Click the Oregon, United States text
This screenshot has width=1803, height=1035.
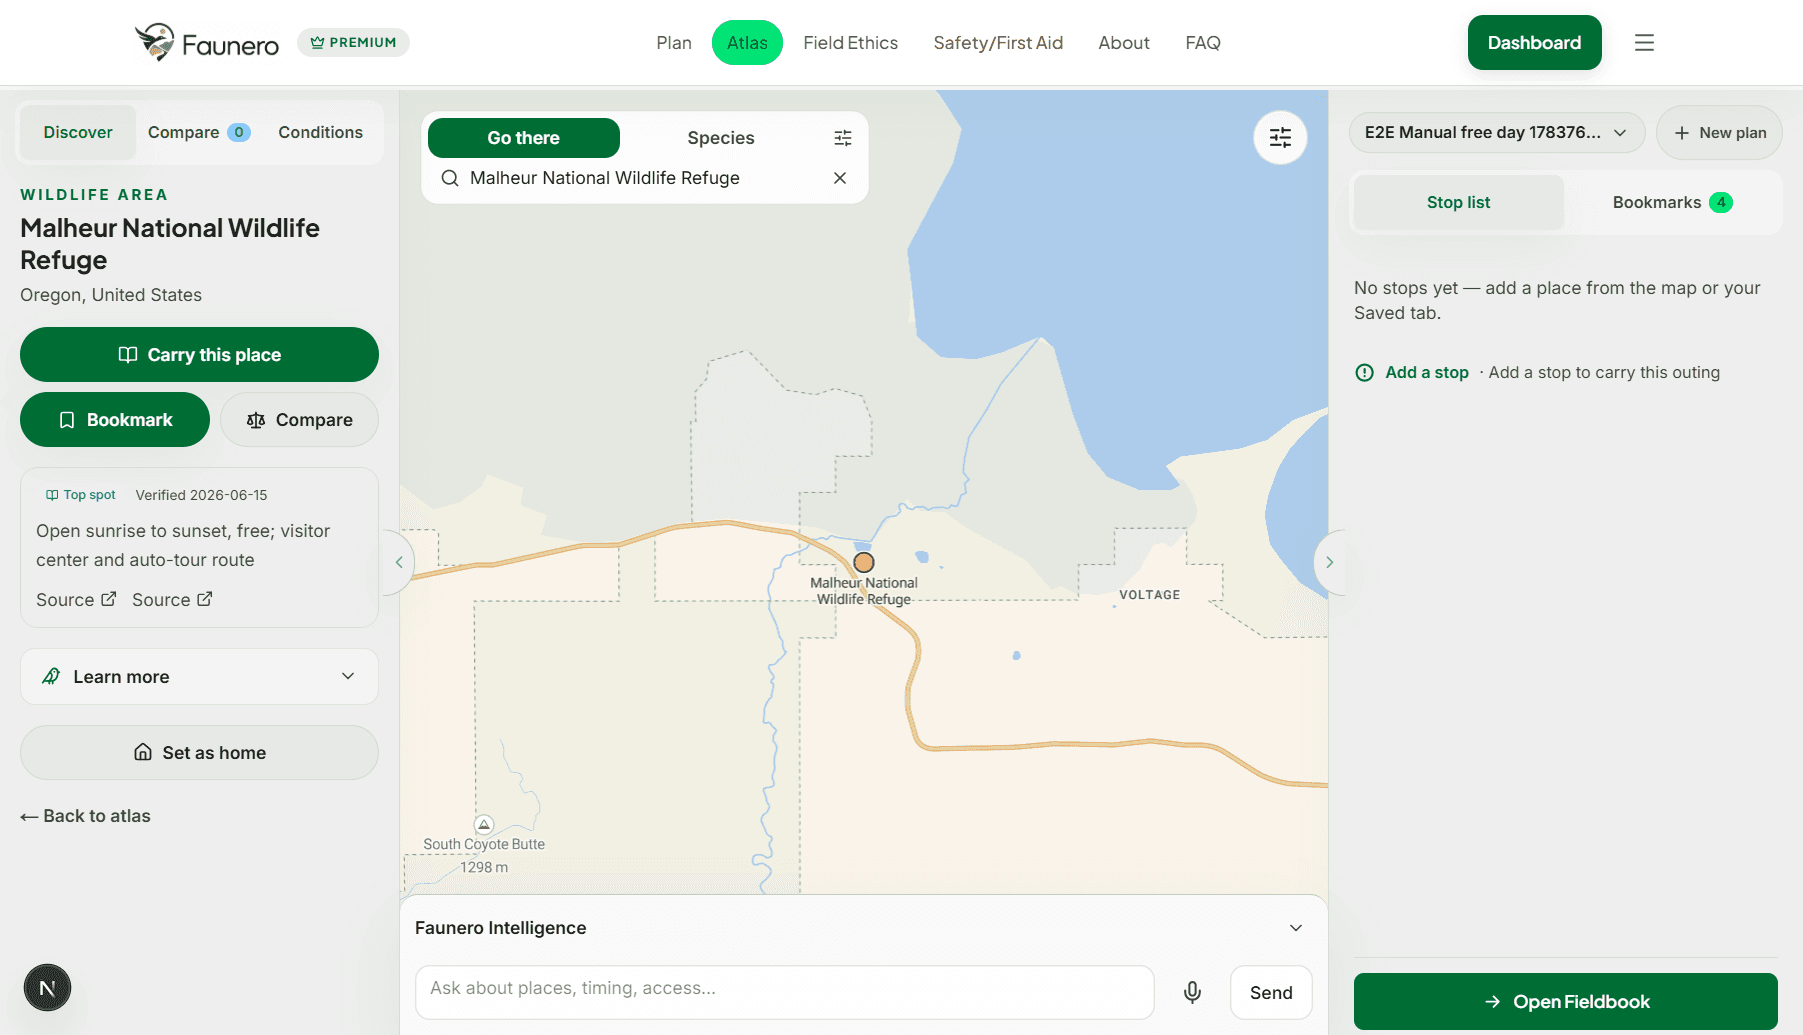point(111,295)
